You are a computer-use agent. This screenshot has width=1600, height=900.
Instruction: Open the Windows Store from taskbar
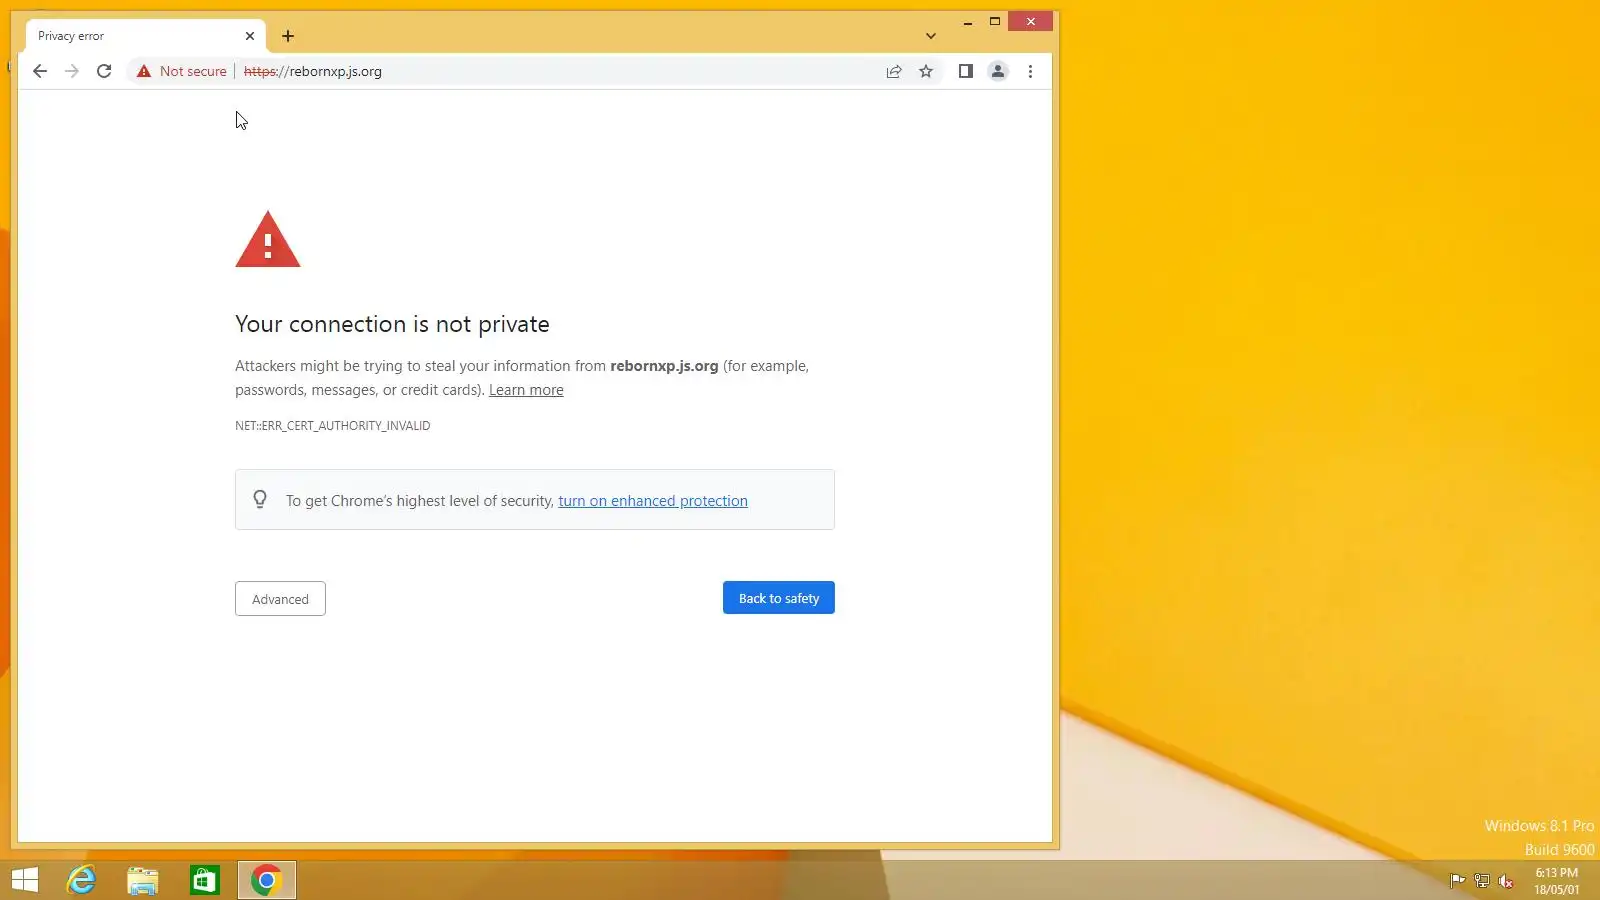(205, 880)
